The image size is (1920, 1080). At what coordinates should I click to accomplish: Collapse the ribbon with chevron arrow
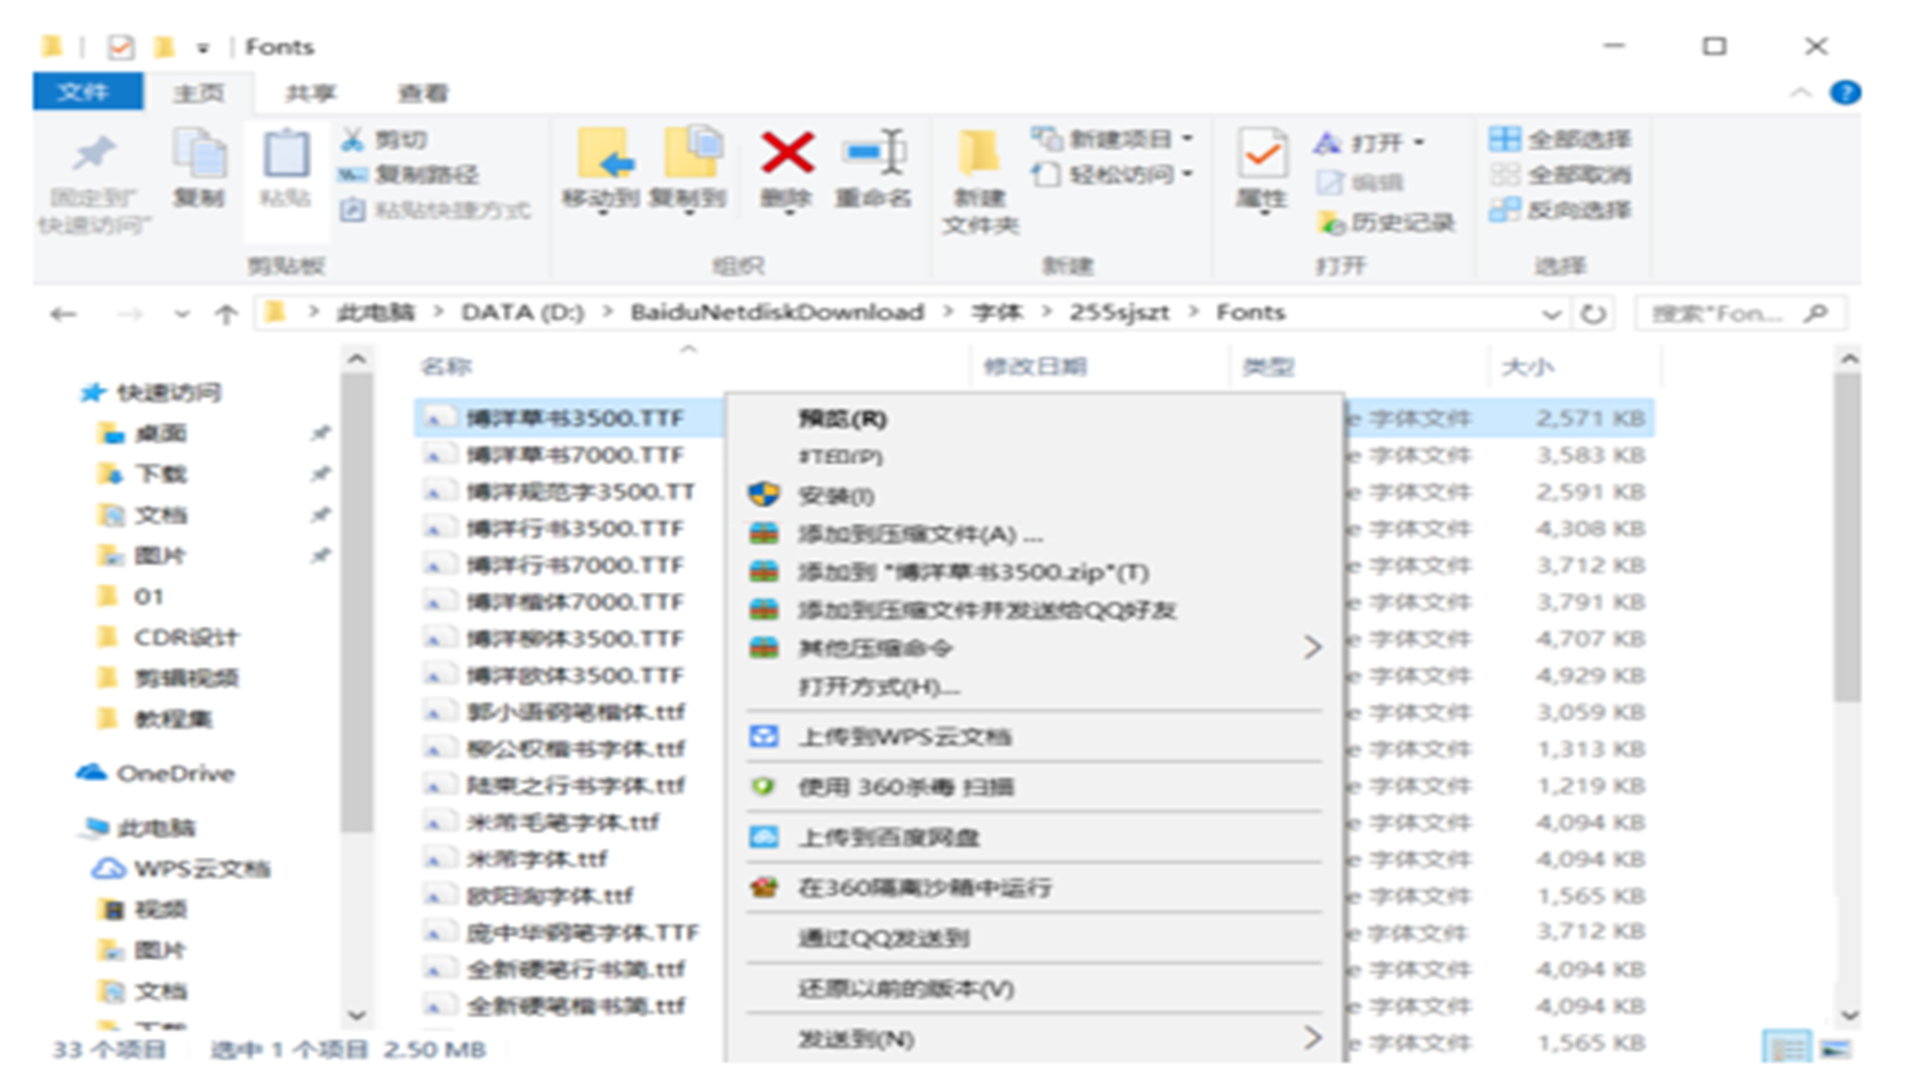point(1800,93)
